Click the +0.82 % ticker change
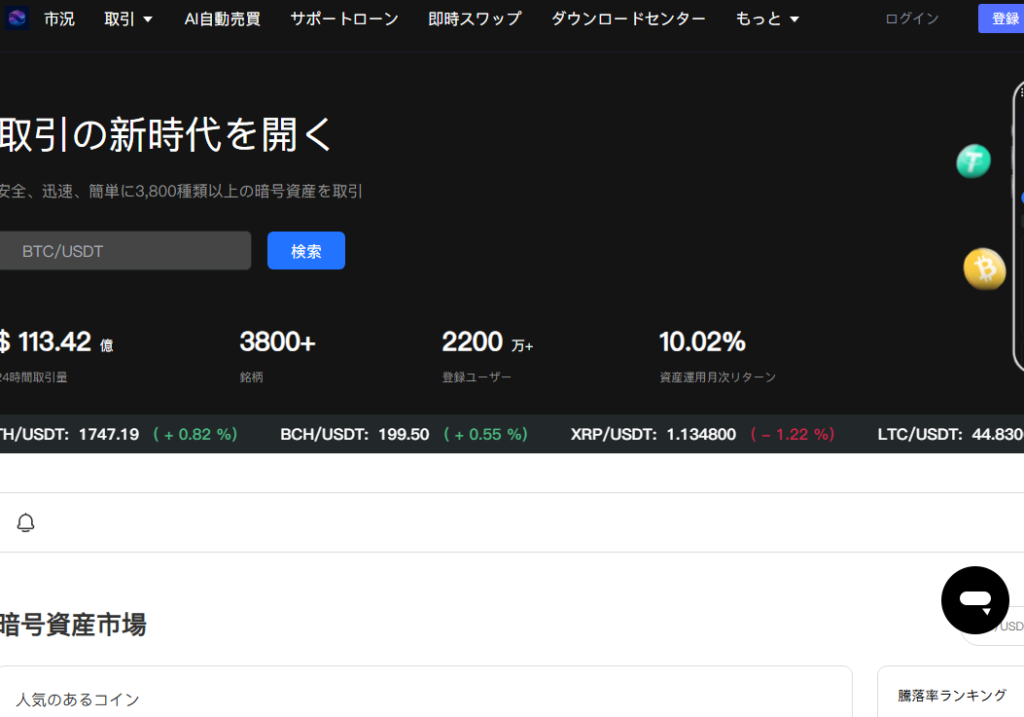 [195, 434]
